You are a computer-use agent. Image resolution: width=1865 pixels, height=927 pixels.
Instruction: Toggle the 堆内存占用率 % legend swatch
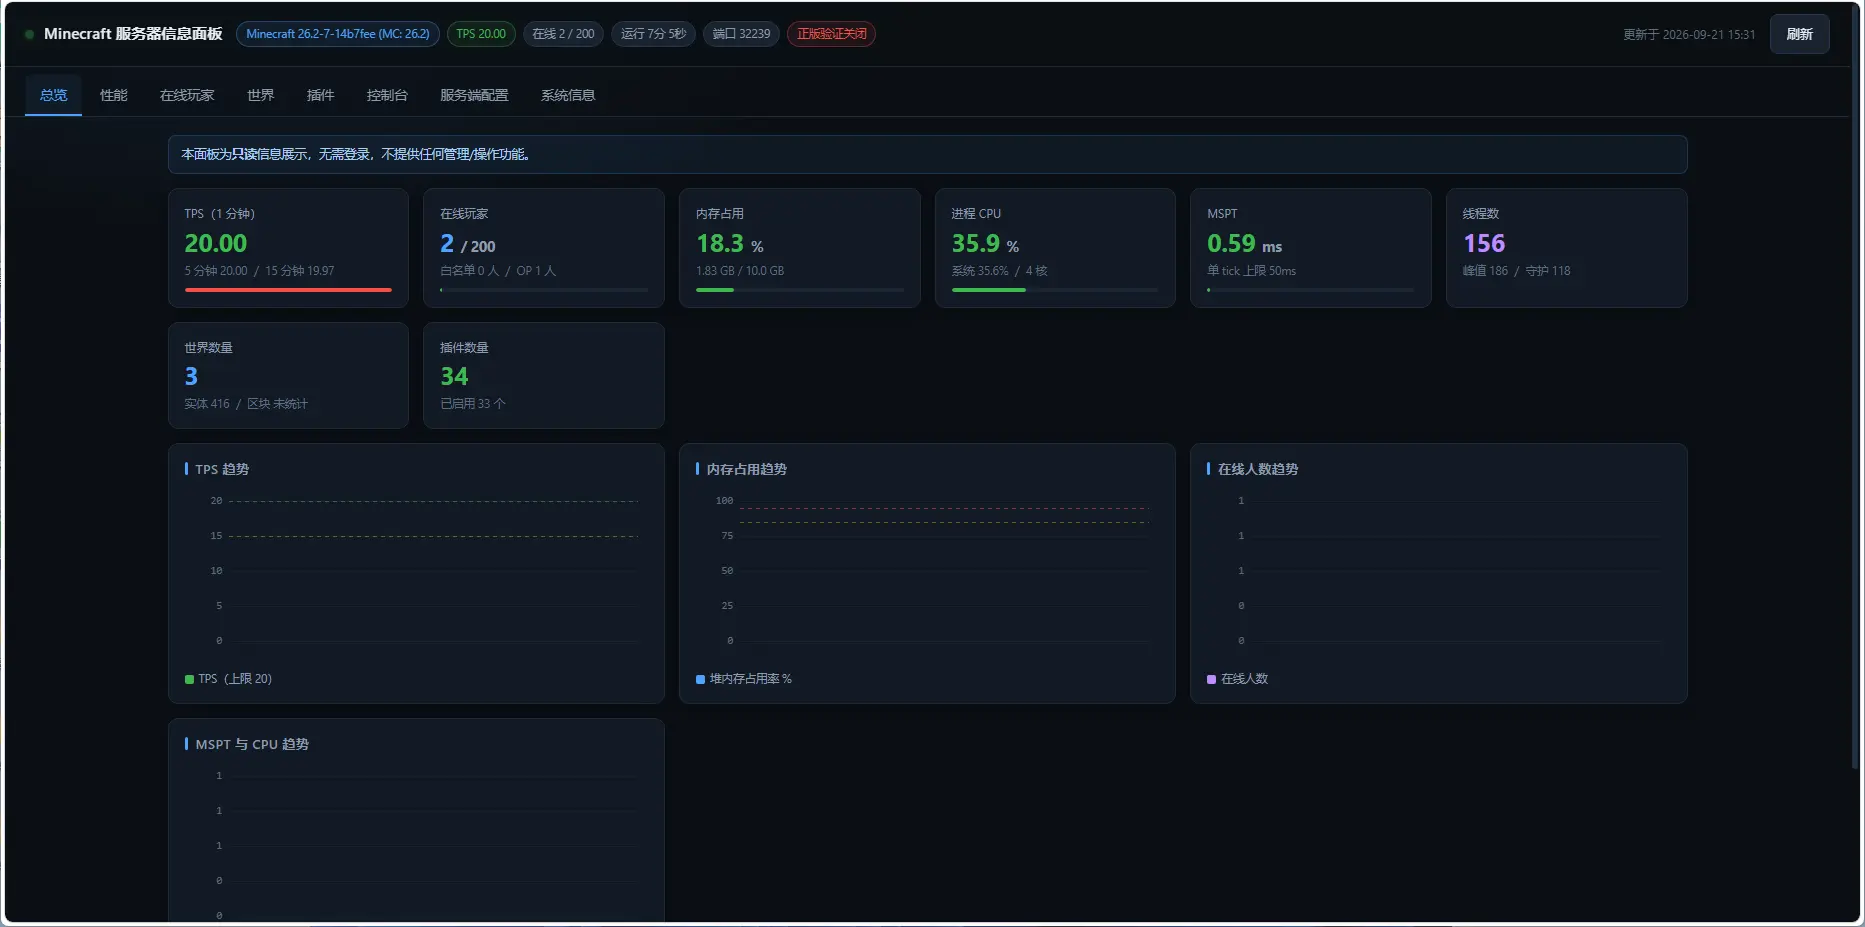coord(700,679)
